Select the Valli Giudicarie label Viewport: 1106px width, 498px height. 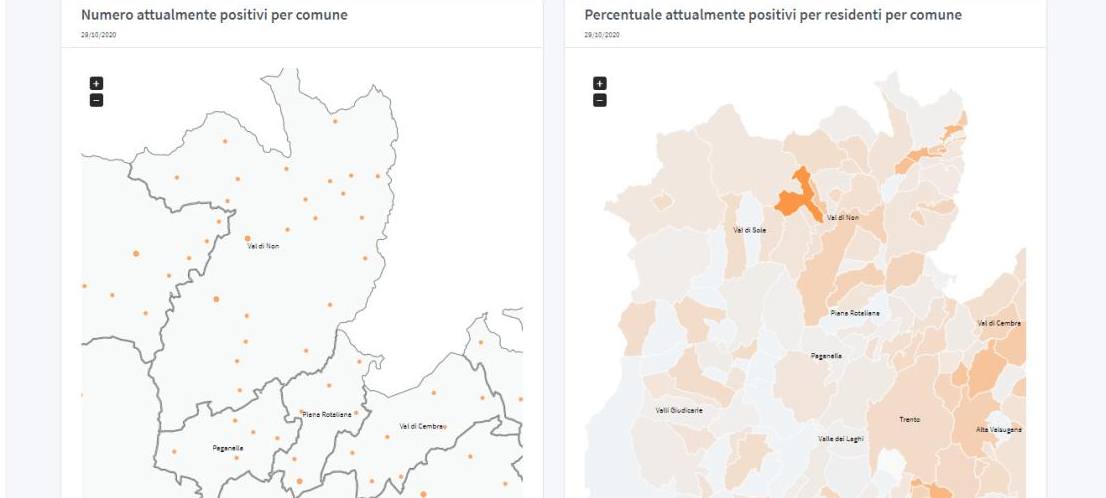point(679,410)
